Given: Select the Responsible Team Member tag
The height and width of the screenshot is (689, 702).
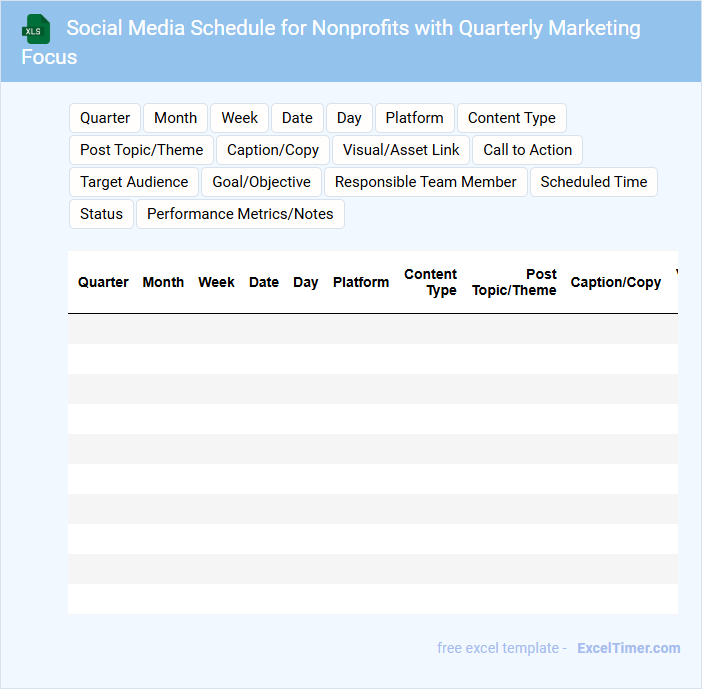Looking at the screenshot, I should [x=426, y=182].
